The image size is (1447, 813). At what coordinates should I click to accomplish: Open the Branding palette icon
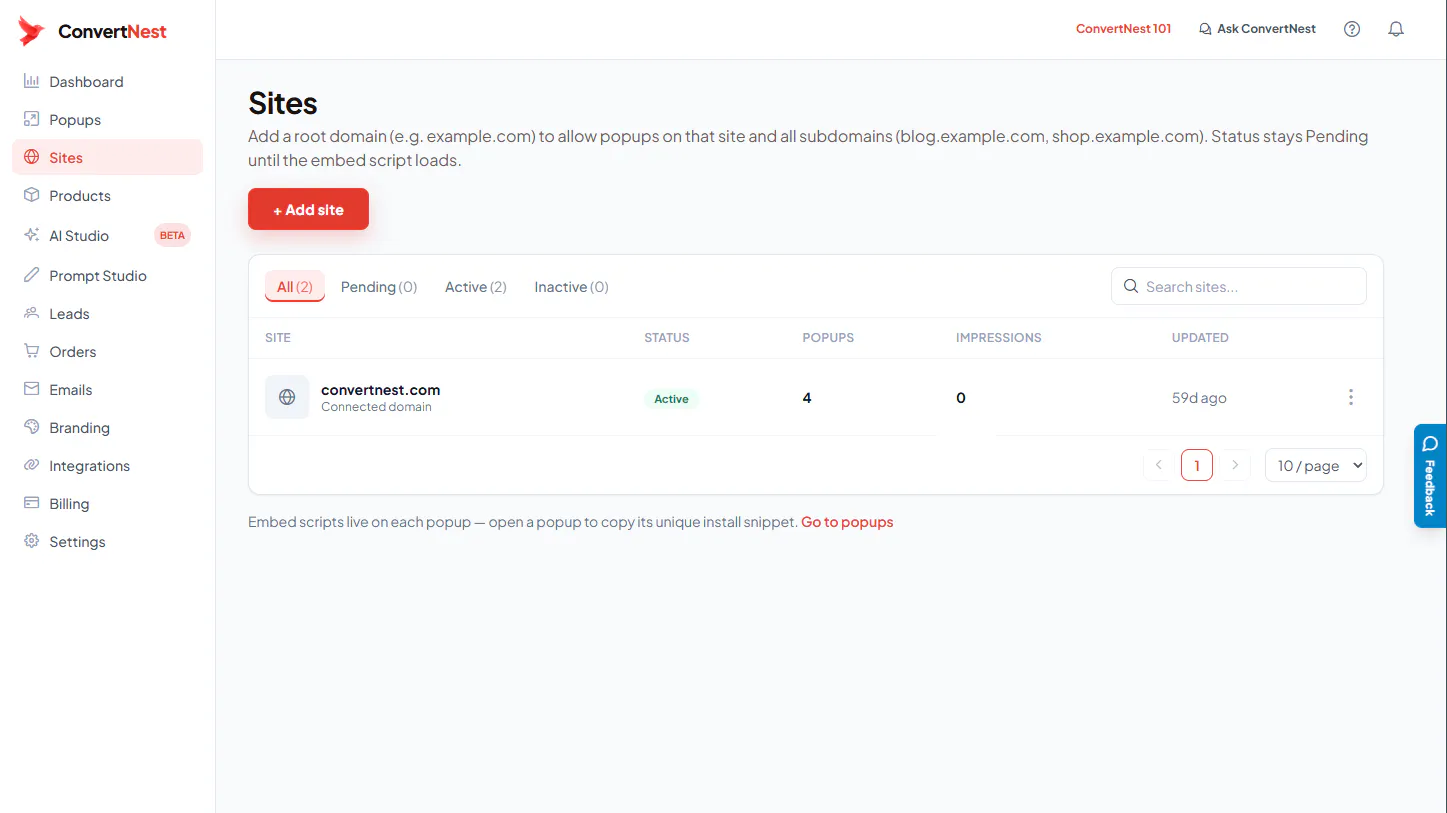32,427
